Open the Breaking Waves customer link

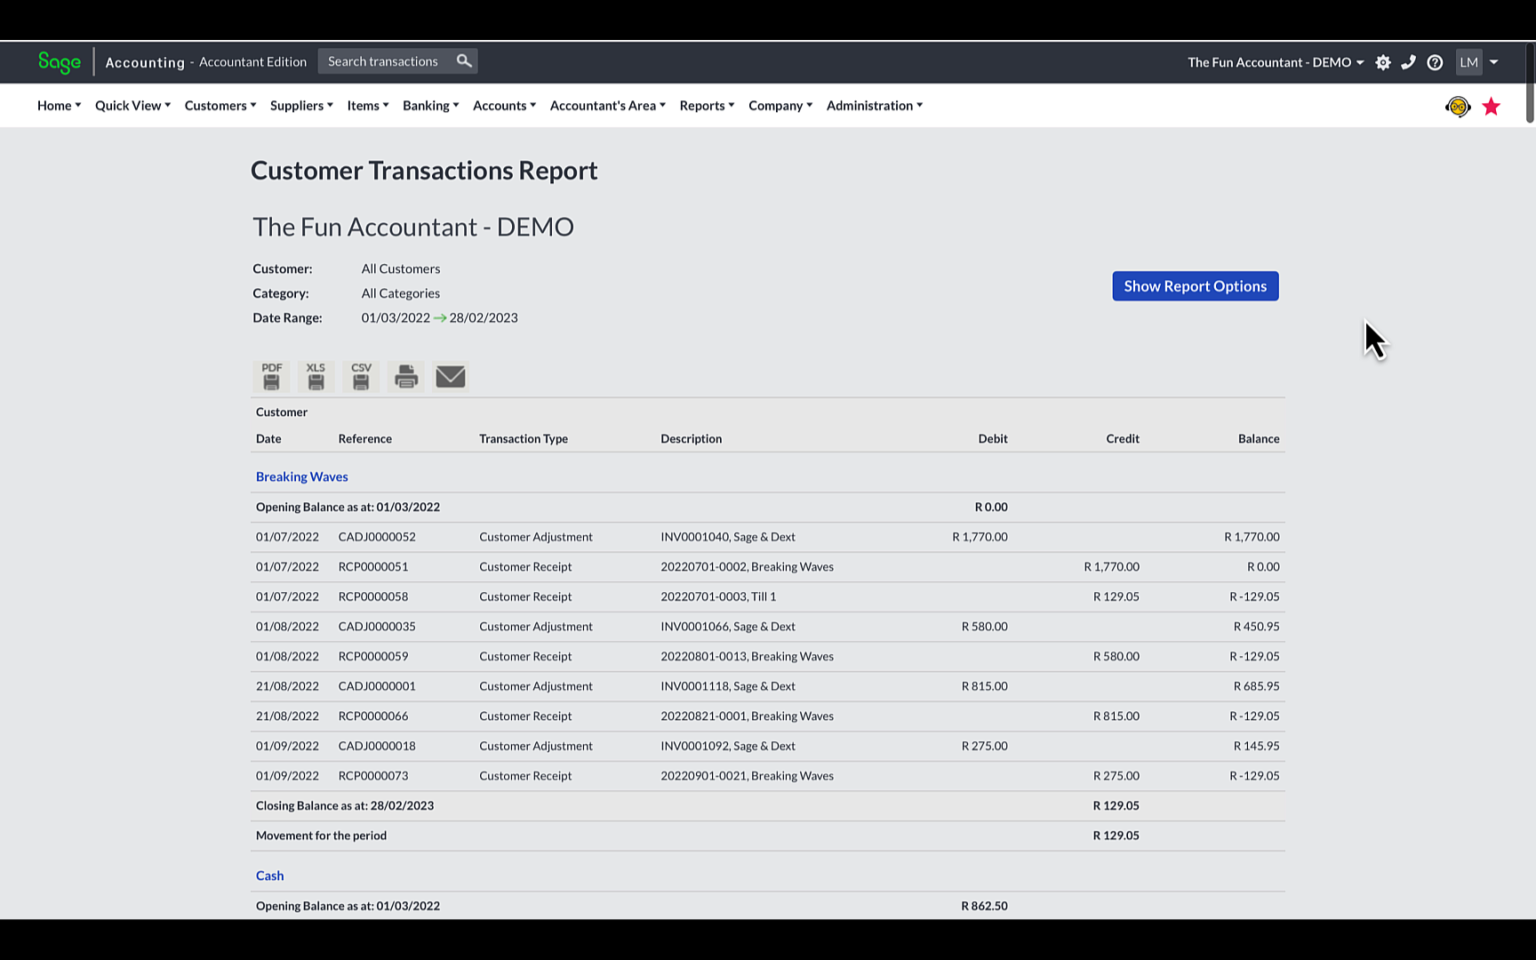click(301, 476)
